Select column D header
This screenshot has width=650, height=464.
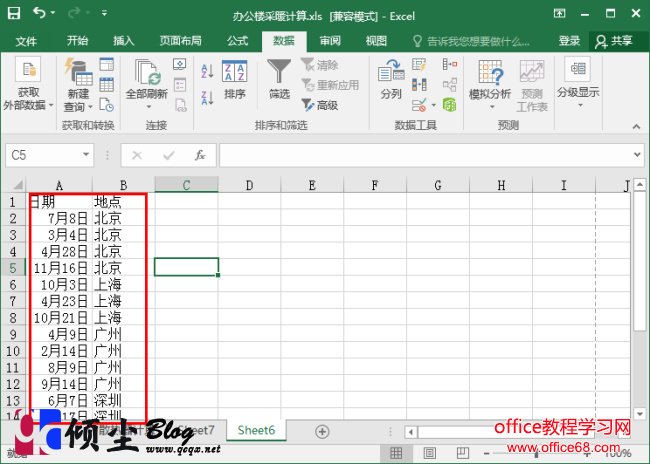[x=249, y=185]
